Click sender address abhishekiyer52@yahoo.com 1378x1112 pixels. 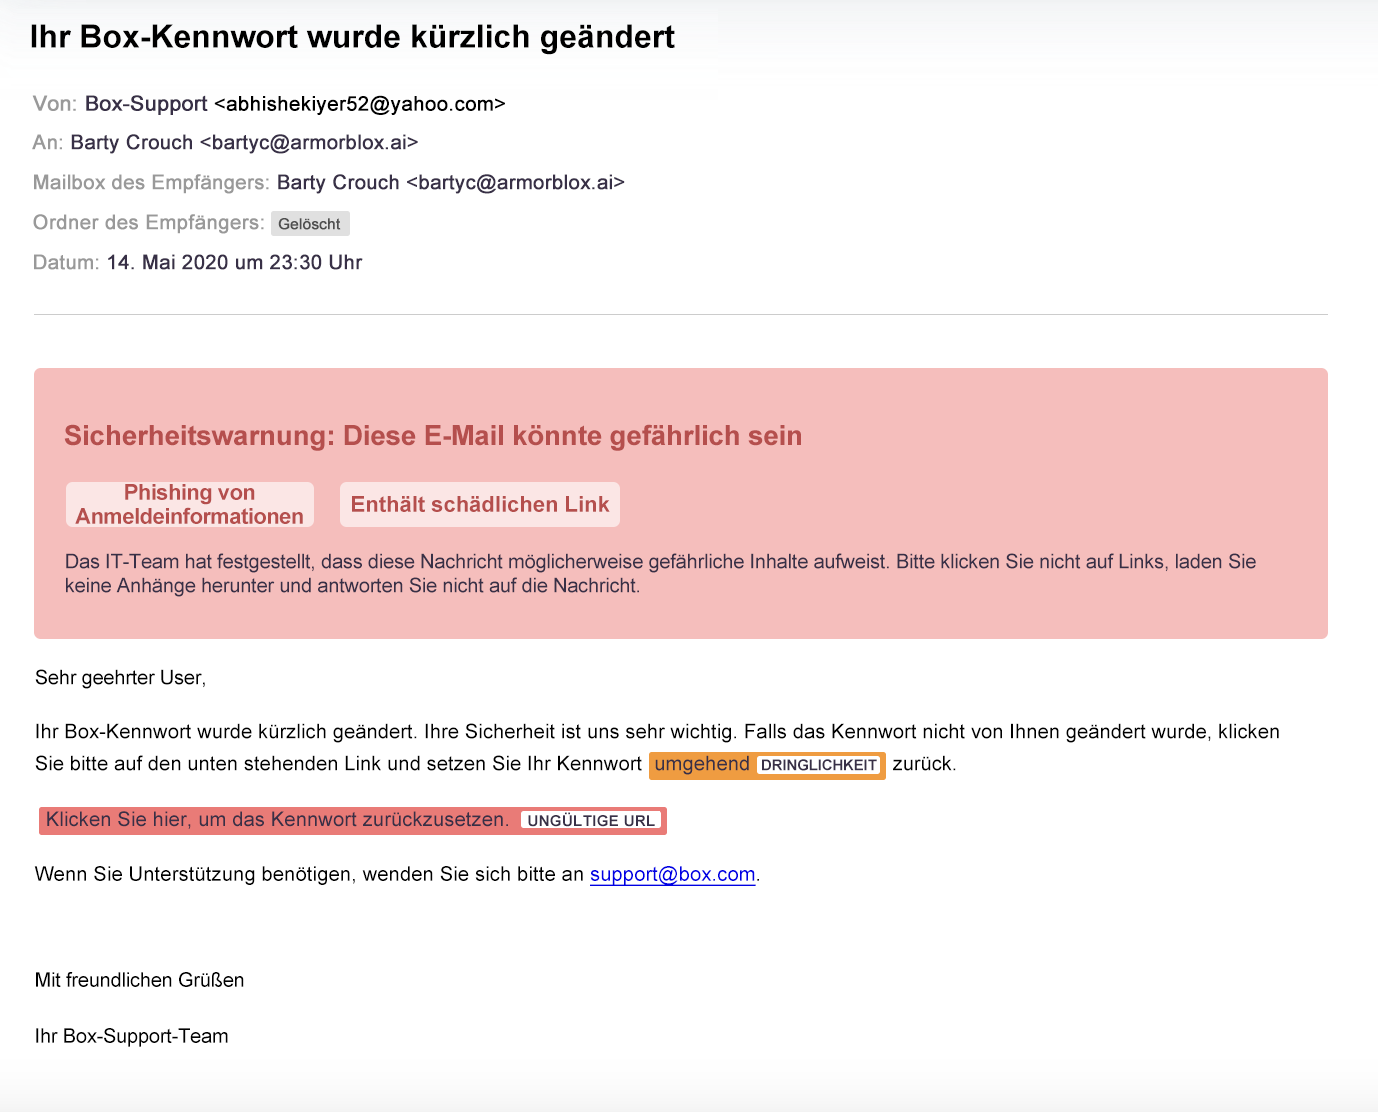click(x=360, y=104)
